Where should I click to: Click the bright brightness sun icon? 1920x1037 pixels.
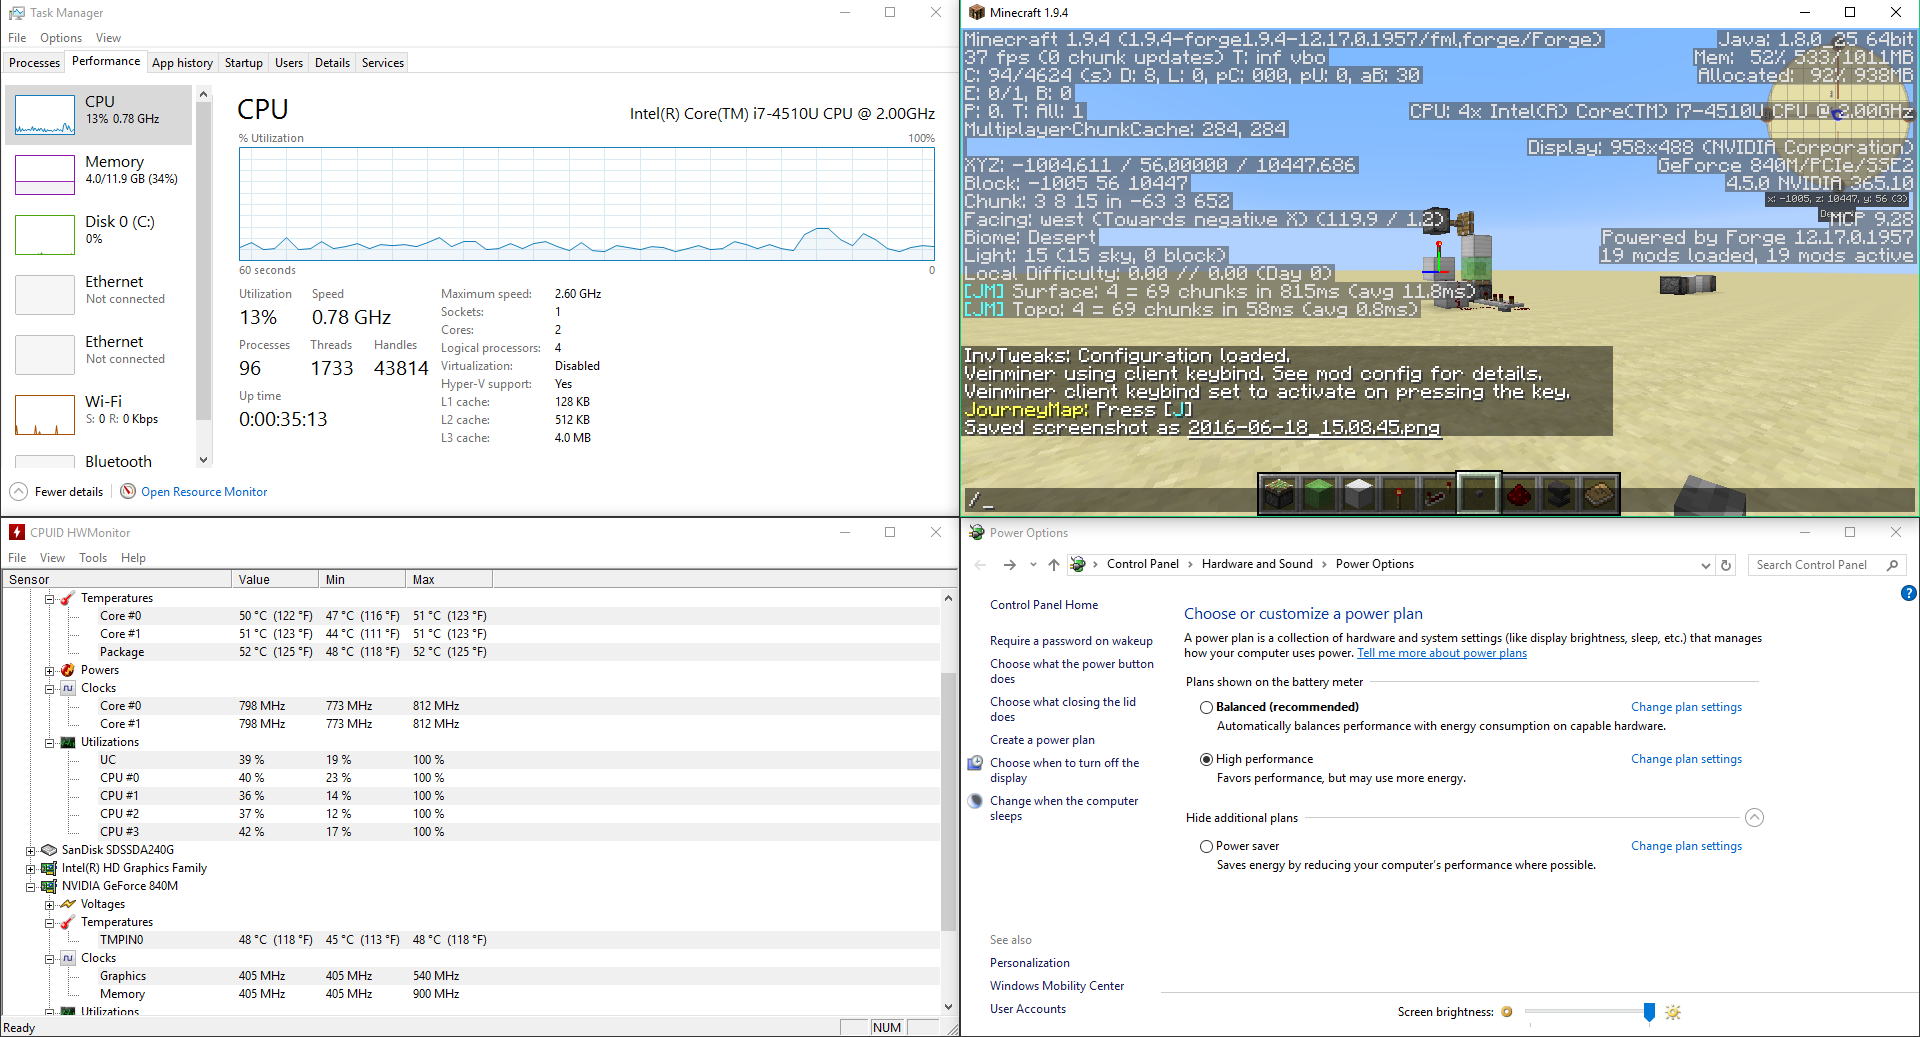[1673, 1012]
